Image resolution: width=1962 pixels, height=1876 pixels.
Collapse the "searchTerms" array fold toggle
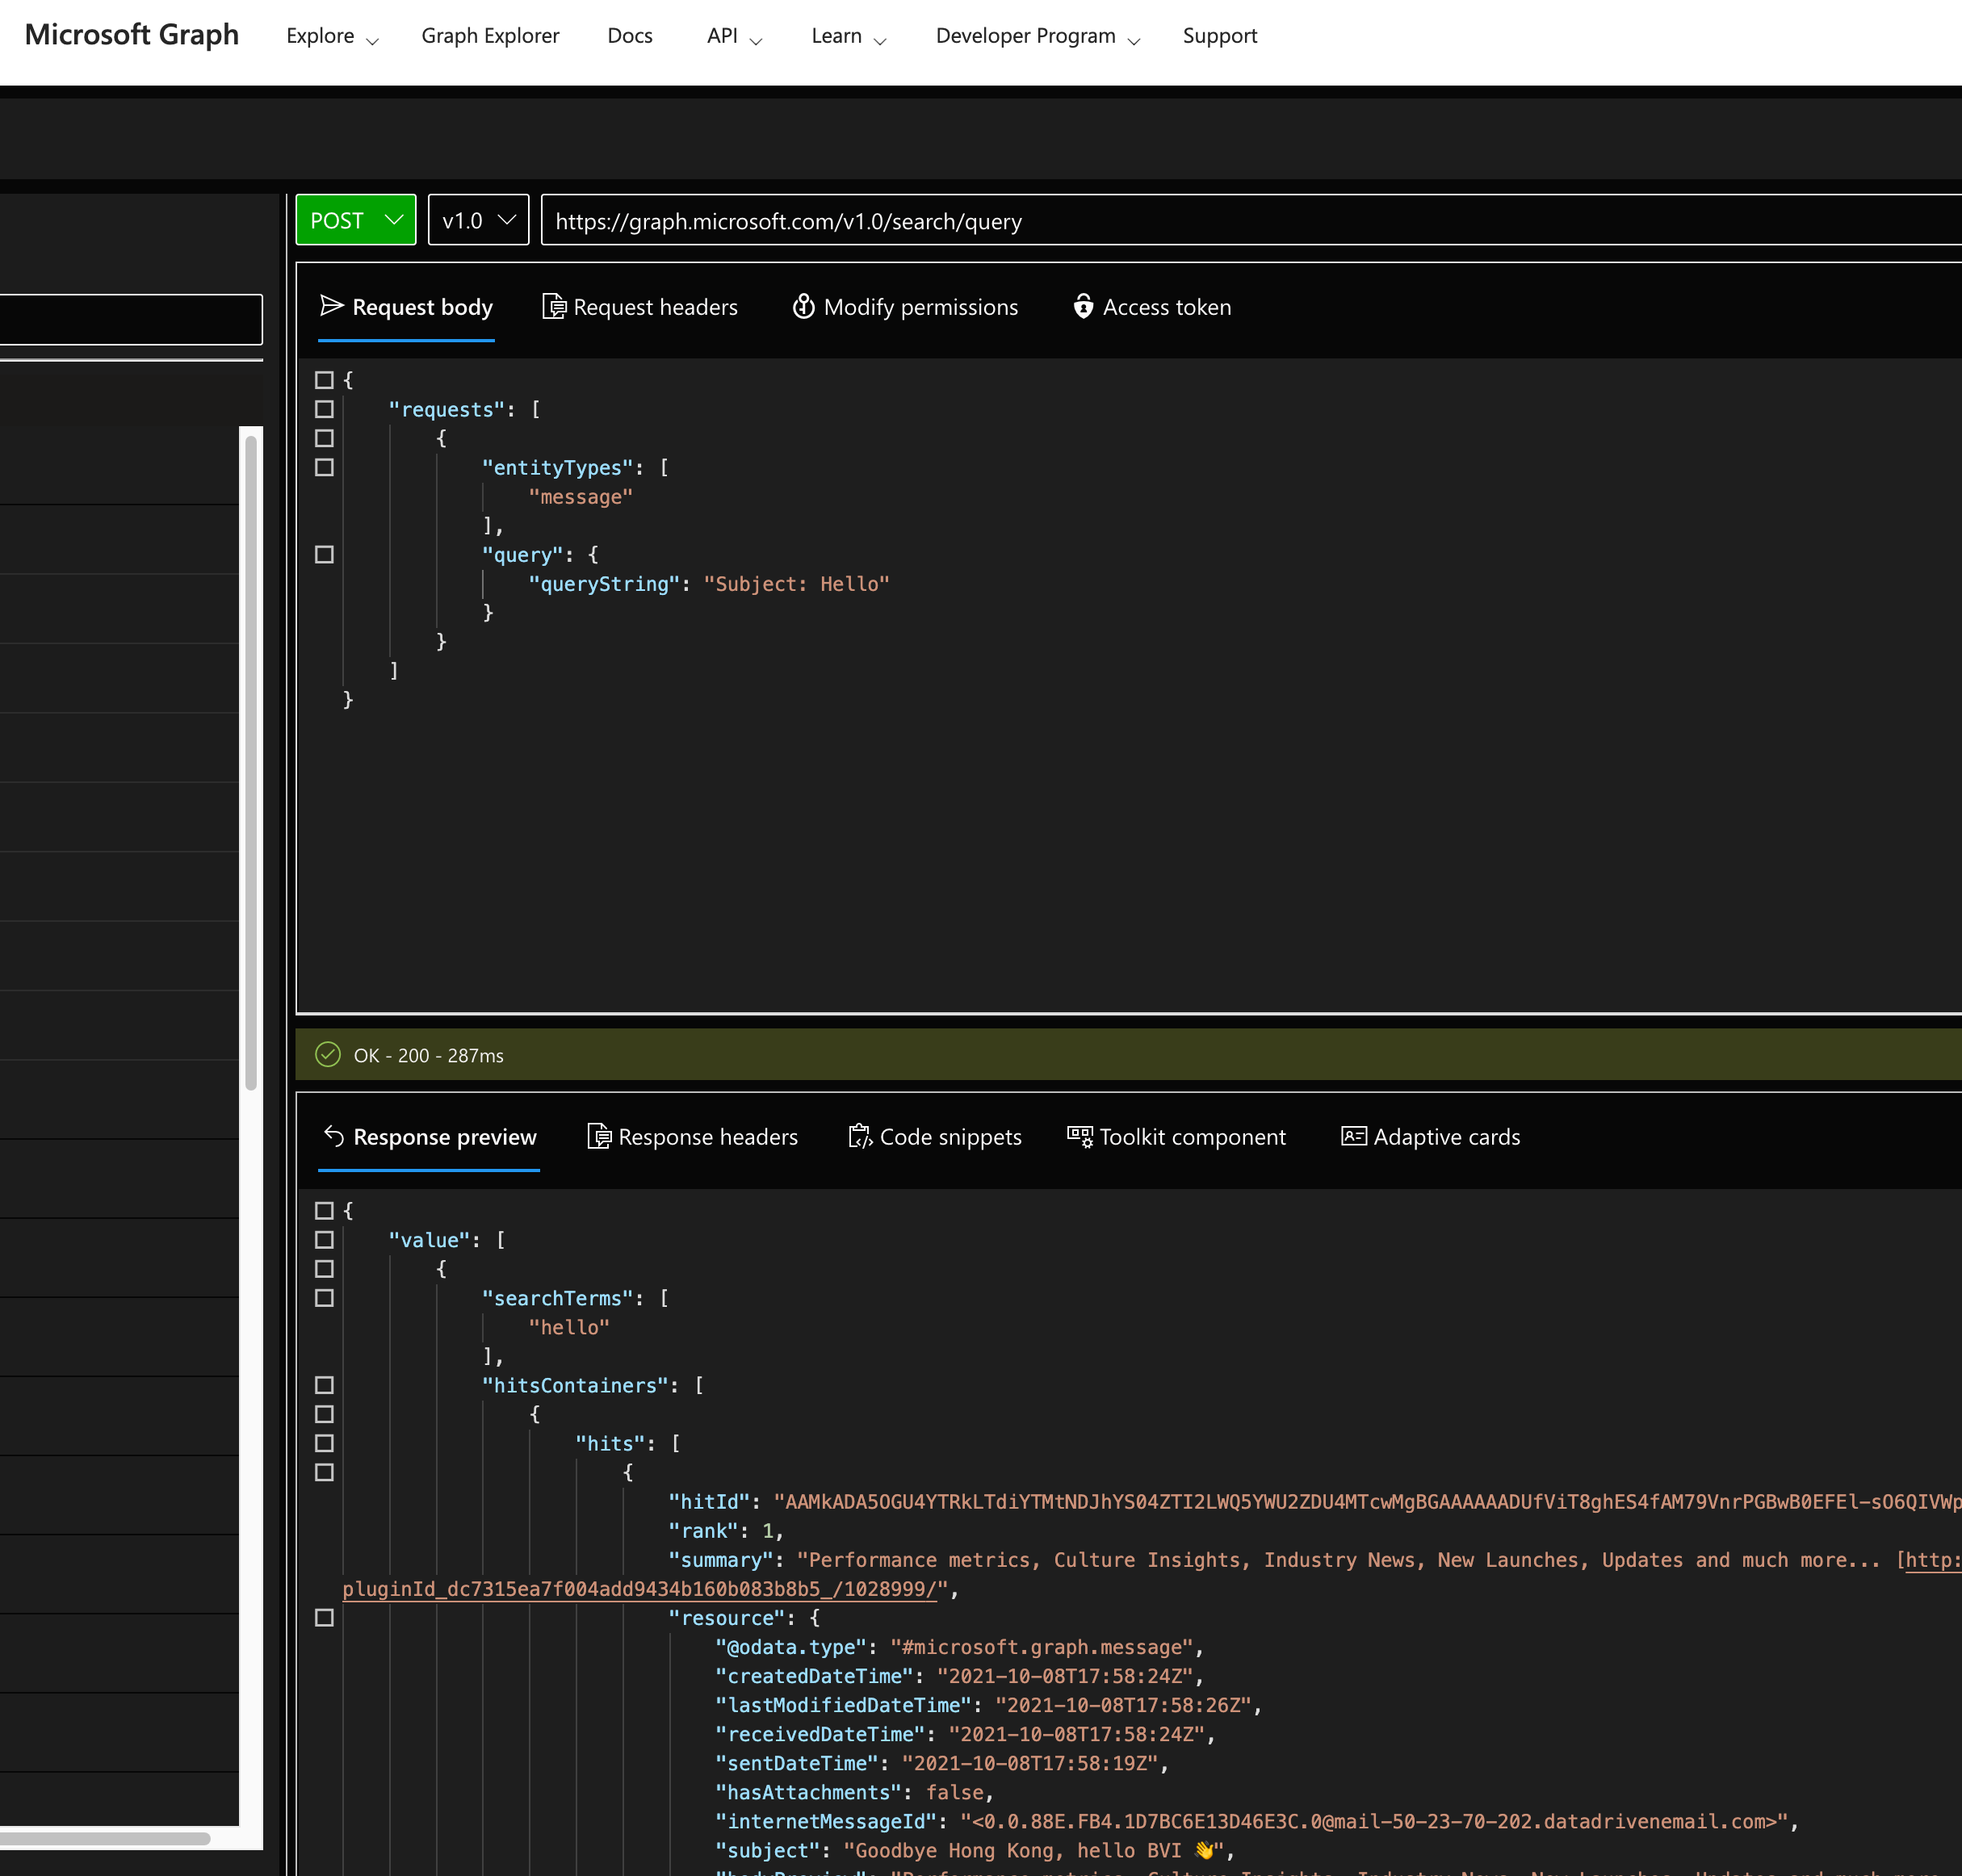click(x=324, y=1297)
